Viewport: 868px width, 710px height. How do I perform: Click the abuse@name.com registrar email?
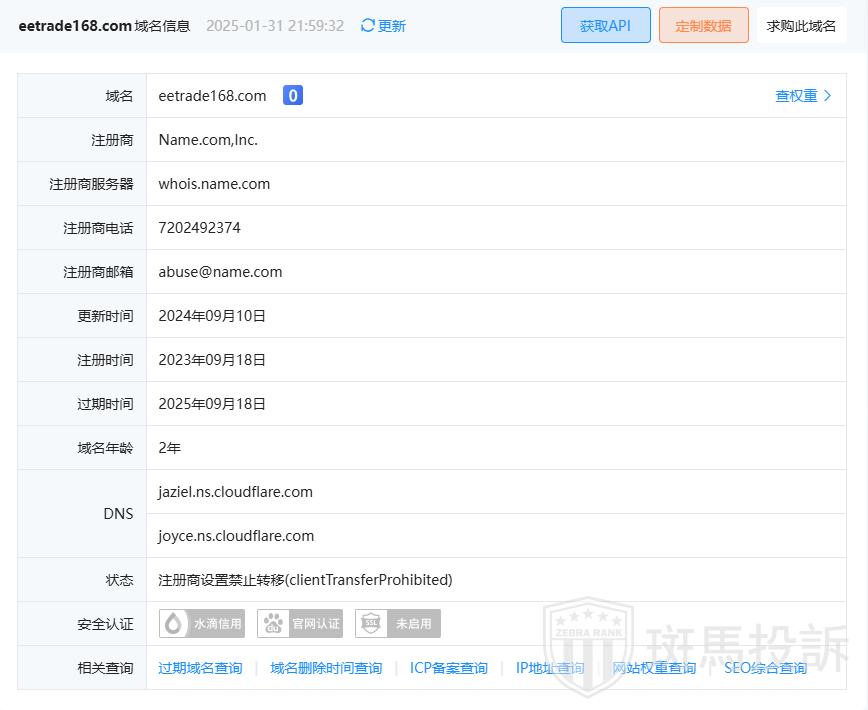[220, 272]
